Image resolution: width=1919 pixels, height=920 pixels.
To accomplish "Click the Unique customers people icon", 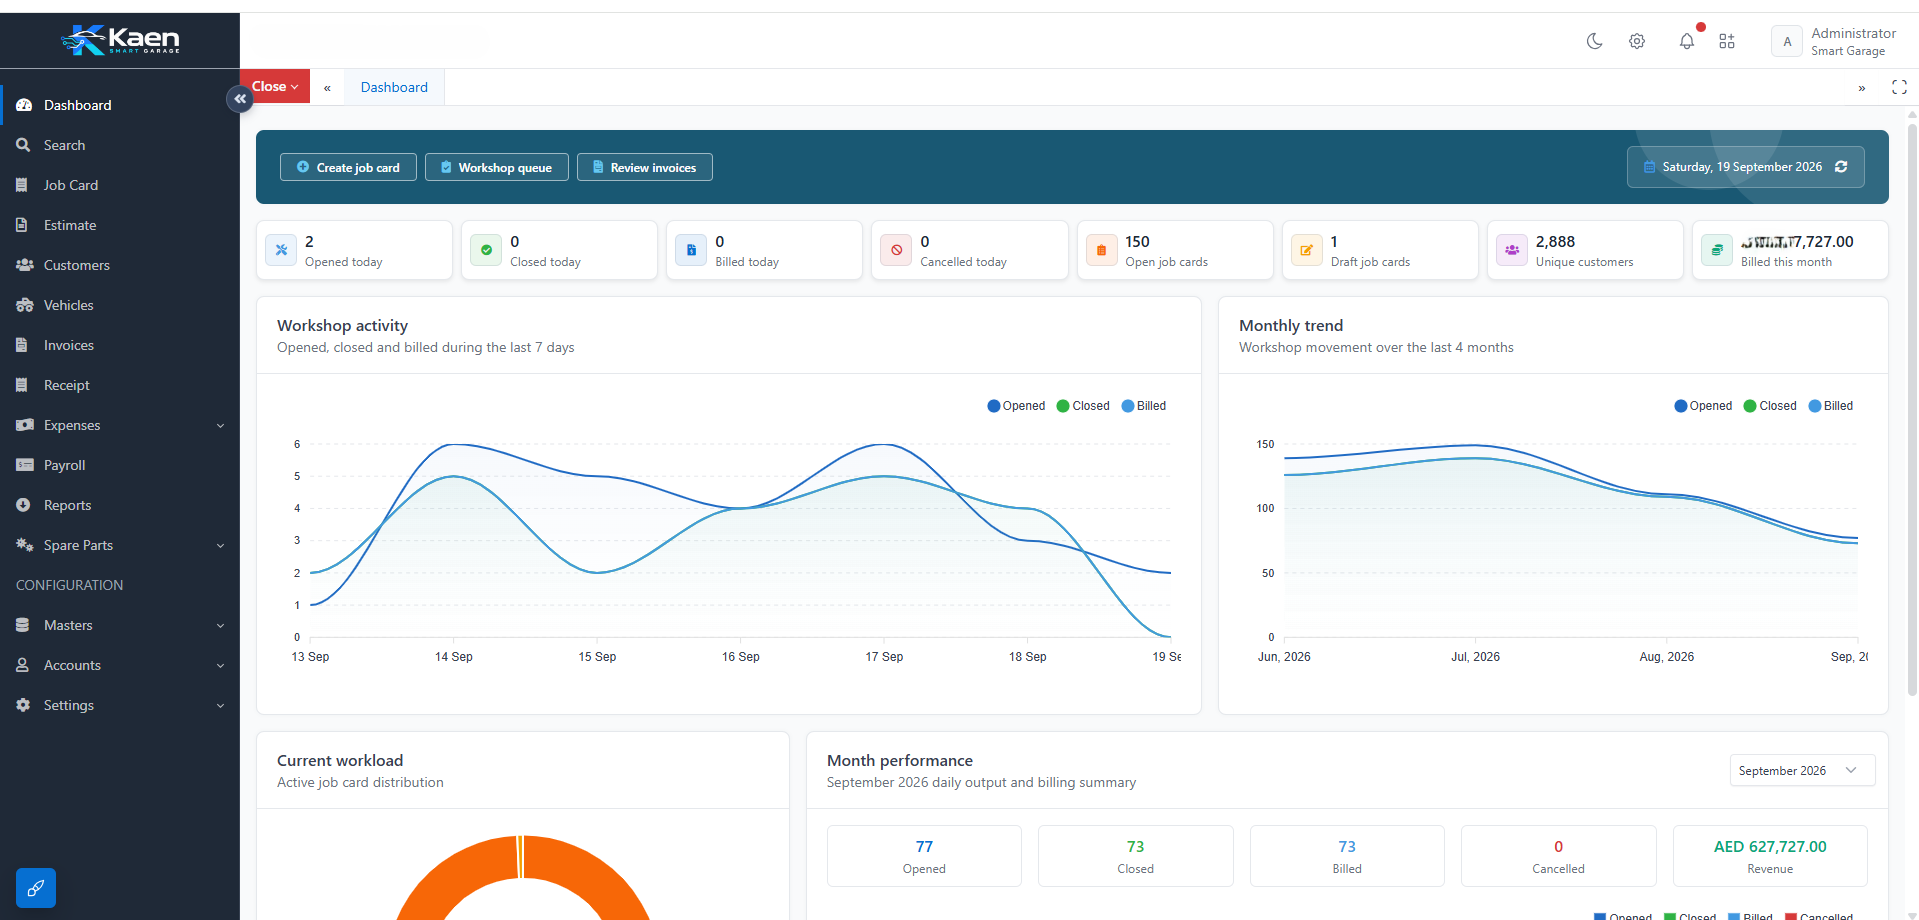I will coord(1512,250).
